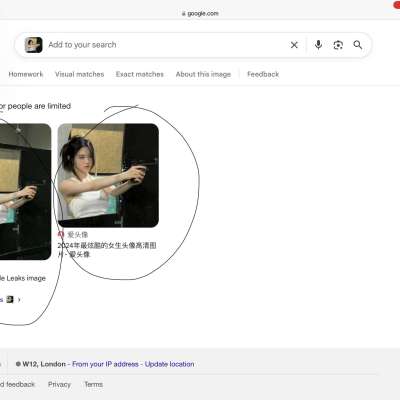Run search with the magnifying glass icon
Image resolution: width=400 pixels, height=400 pixels.
click(x=358, y=45)
